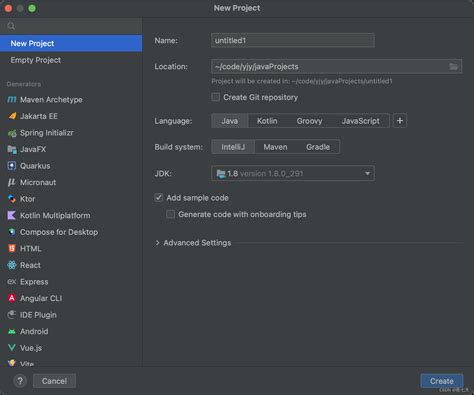Viewport: 474px width, 395px height.
Task: Click the Ktor generator icon
Action: click(x=12, y=199)
